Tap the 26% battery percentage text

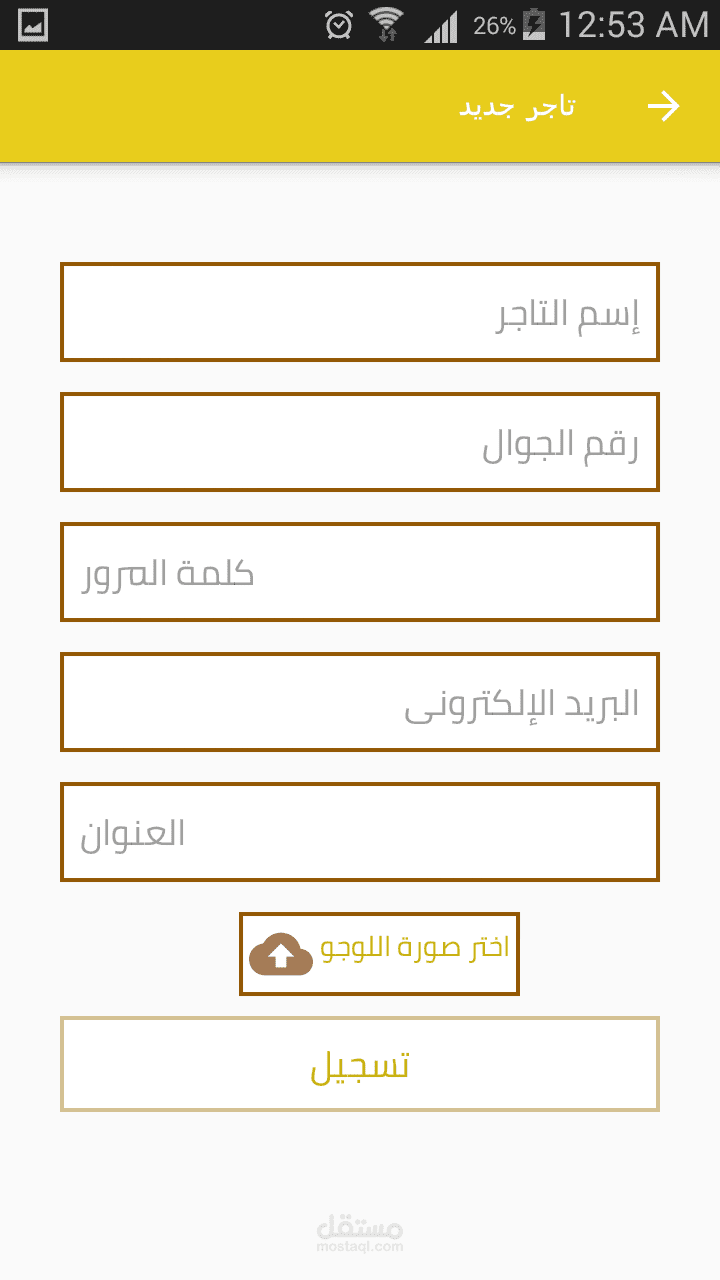coord(494,26)
